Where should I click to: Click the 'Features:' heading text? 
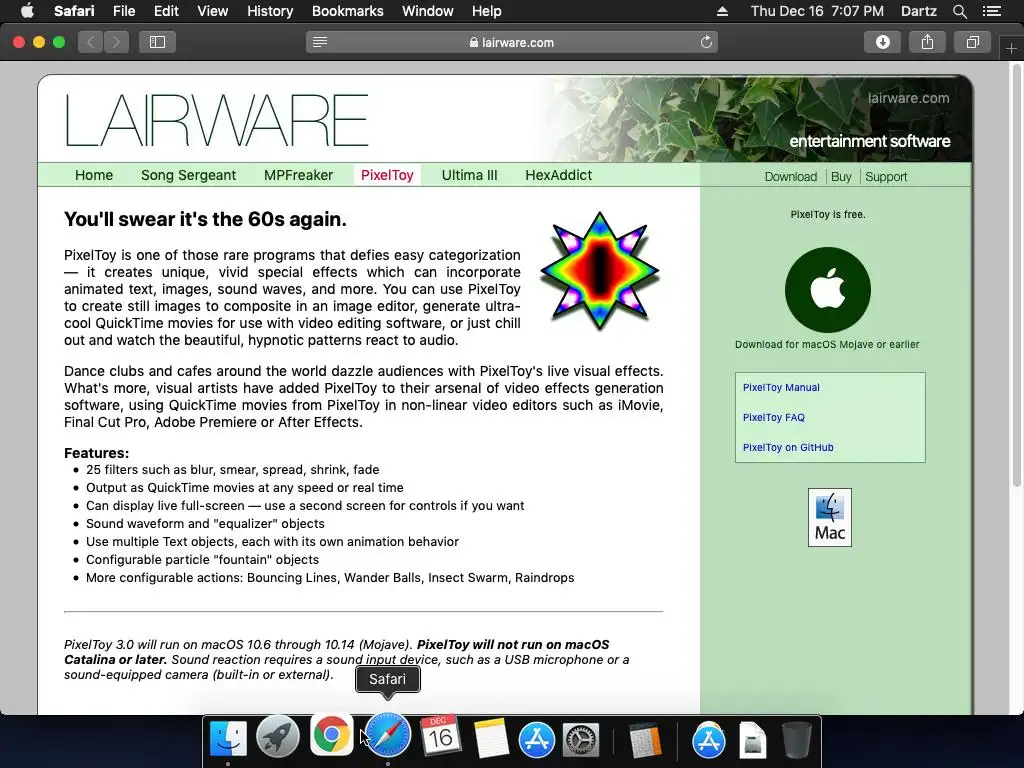point(97,453)
